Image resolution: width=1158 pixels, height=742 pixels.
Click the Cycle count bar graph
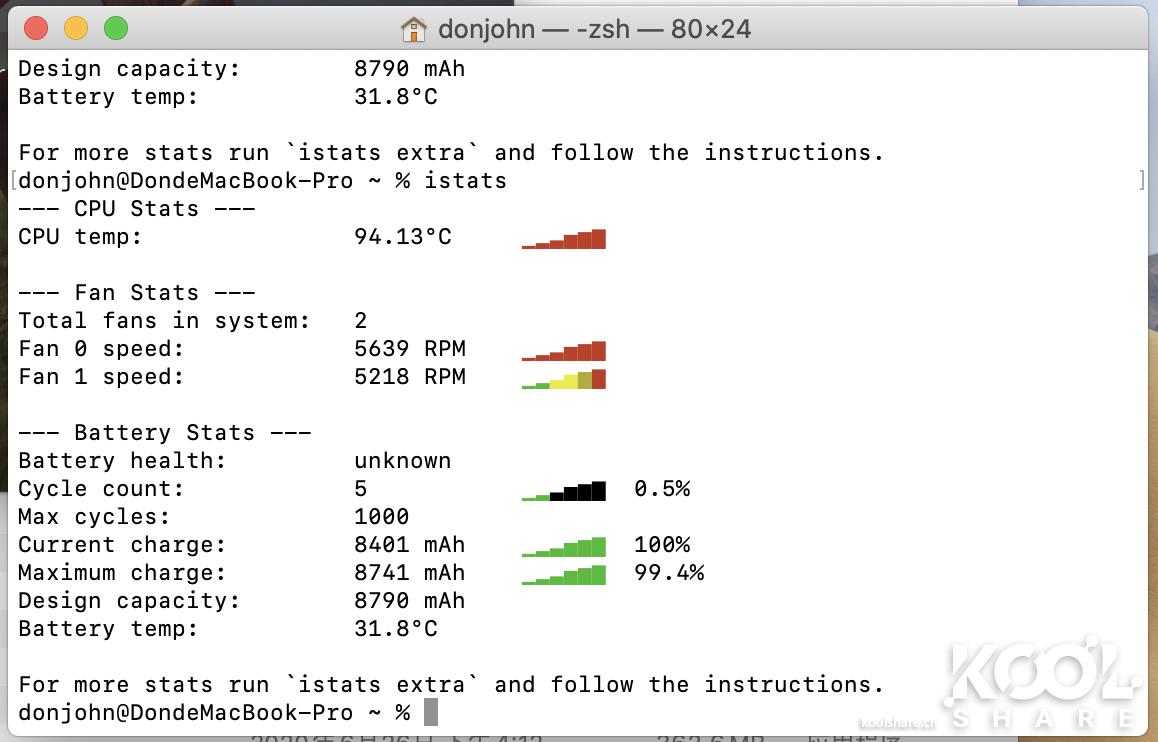click(563, 489)
